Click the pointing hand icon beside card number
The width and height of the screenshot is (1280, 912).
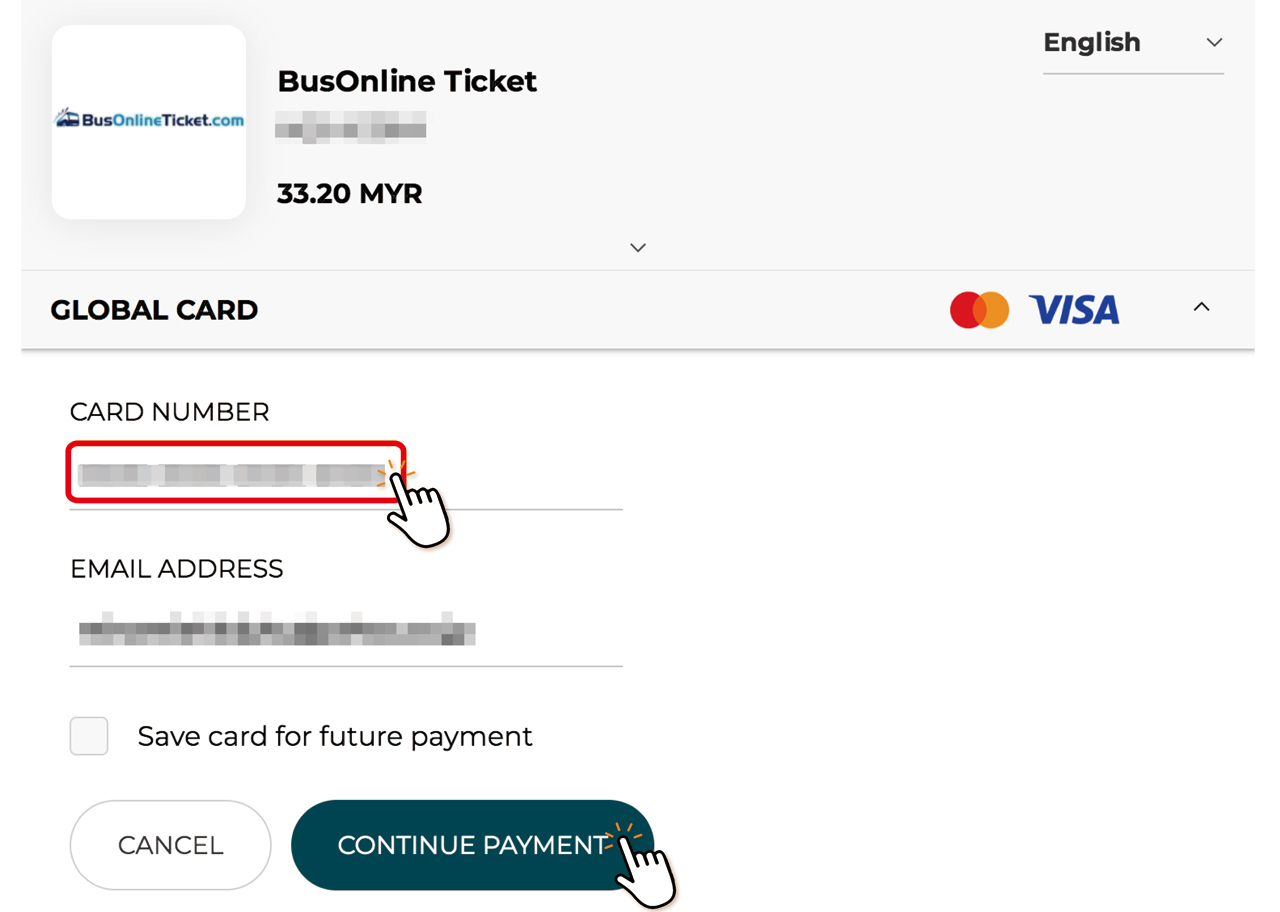tap(418, 507)
